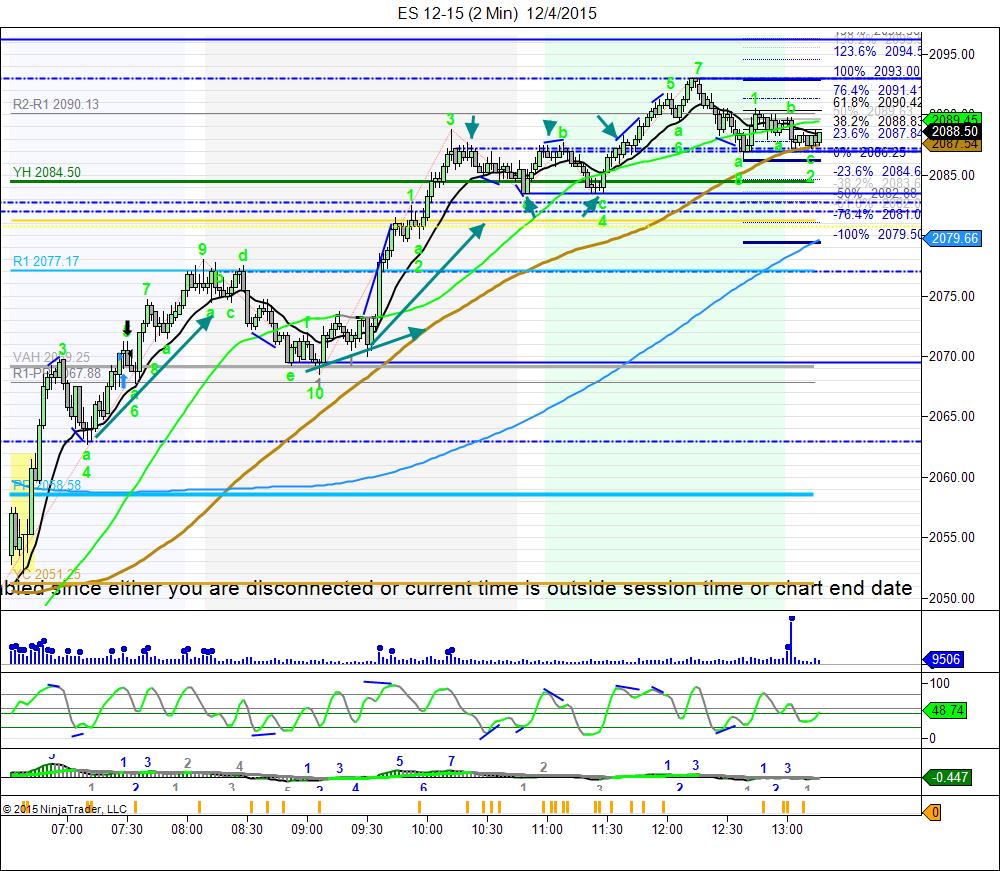Click 2060.00 on the price axis
This screenshot has width=1000, height=871.
coord(952,477)
